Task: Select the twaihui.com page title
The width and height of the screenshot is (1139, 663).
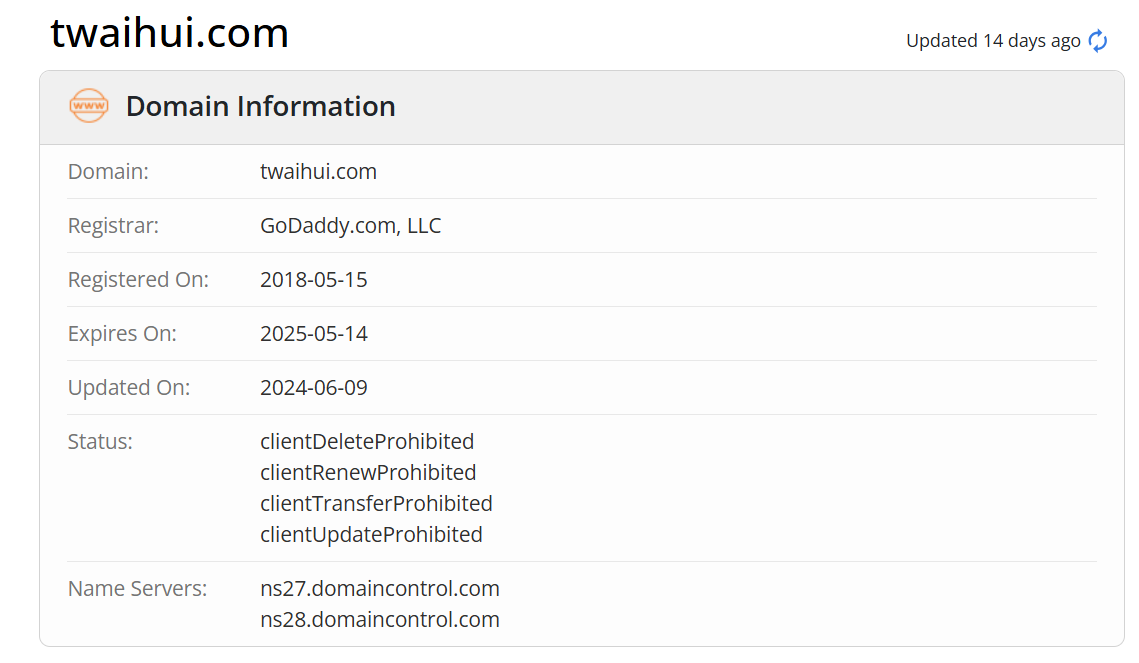Action: [x=168, y=33]
